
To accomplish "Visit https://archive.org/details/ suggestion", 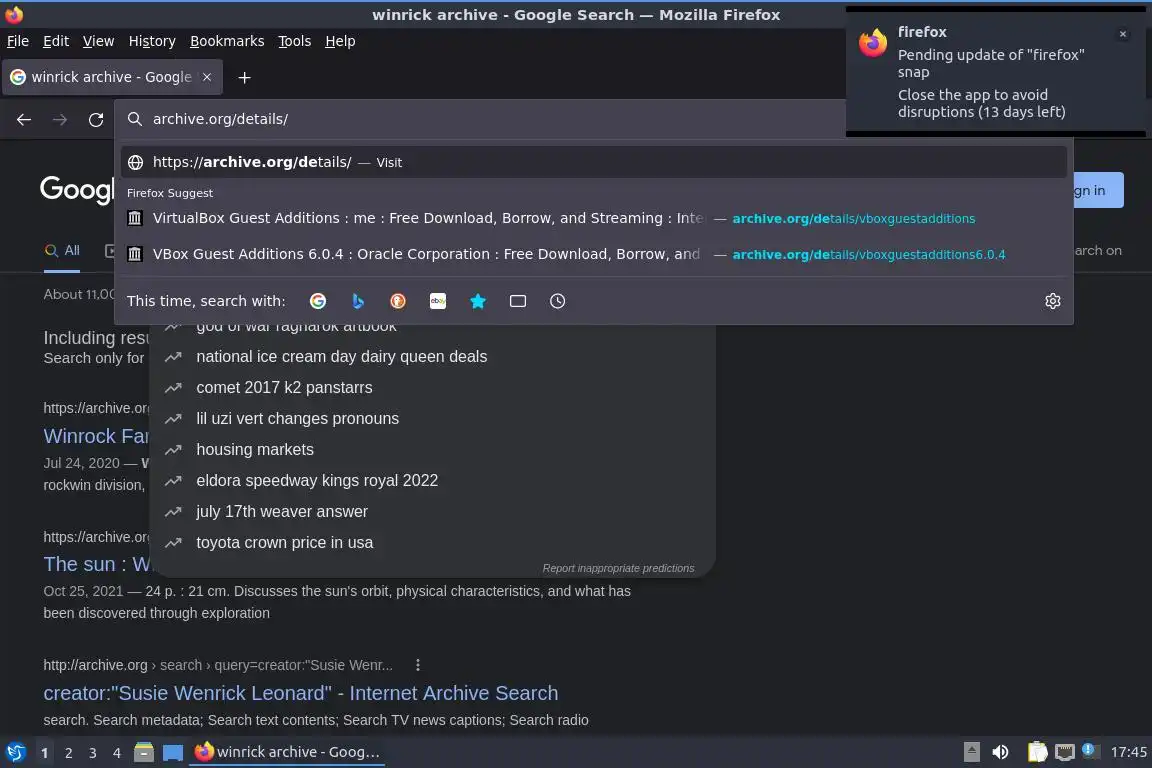I will (x=594, y=162).
